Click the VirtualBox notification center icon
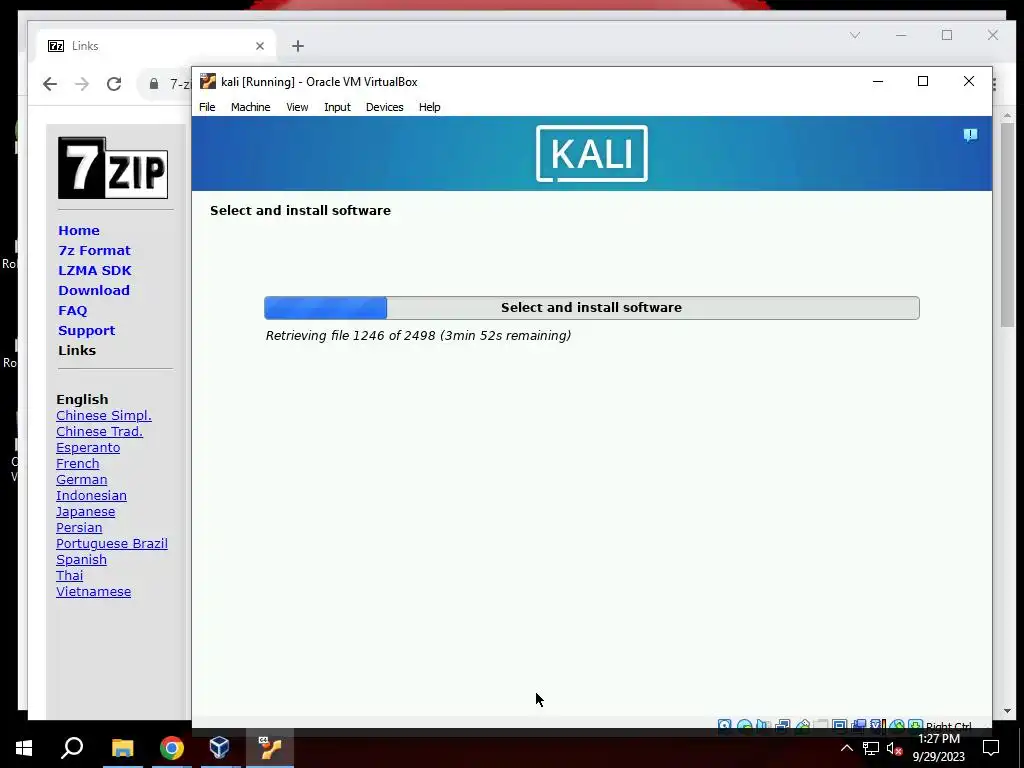Screen dimensions: 1024x768 click(970, 135)
